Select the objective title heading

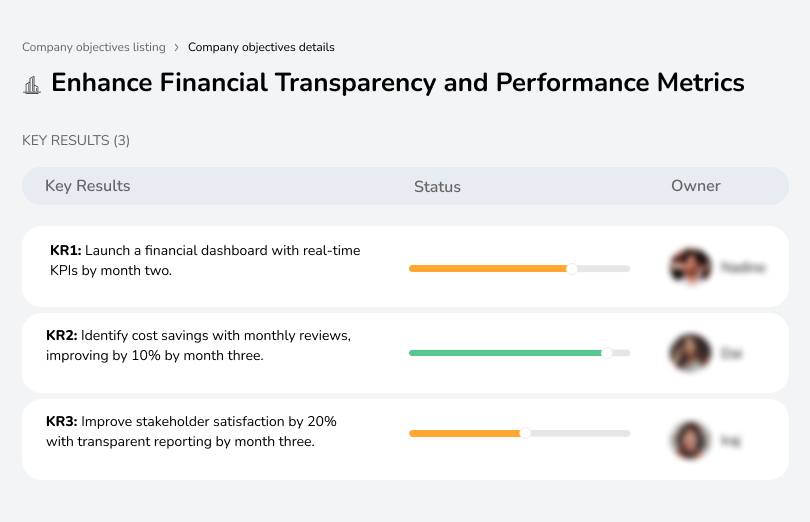[398, 83]
